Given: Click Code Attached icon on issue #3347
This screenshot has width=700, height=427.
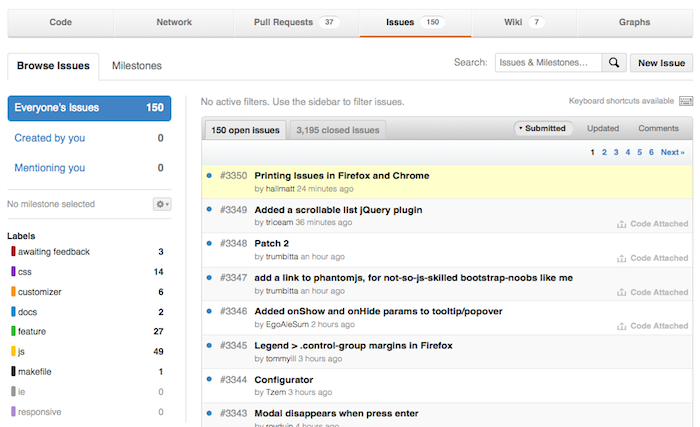Looking at the screenshot, I should (622, 292).
